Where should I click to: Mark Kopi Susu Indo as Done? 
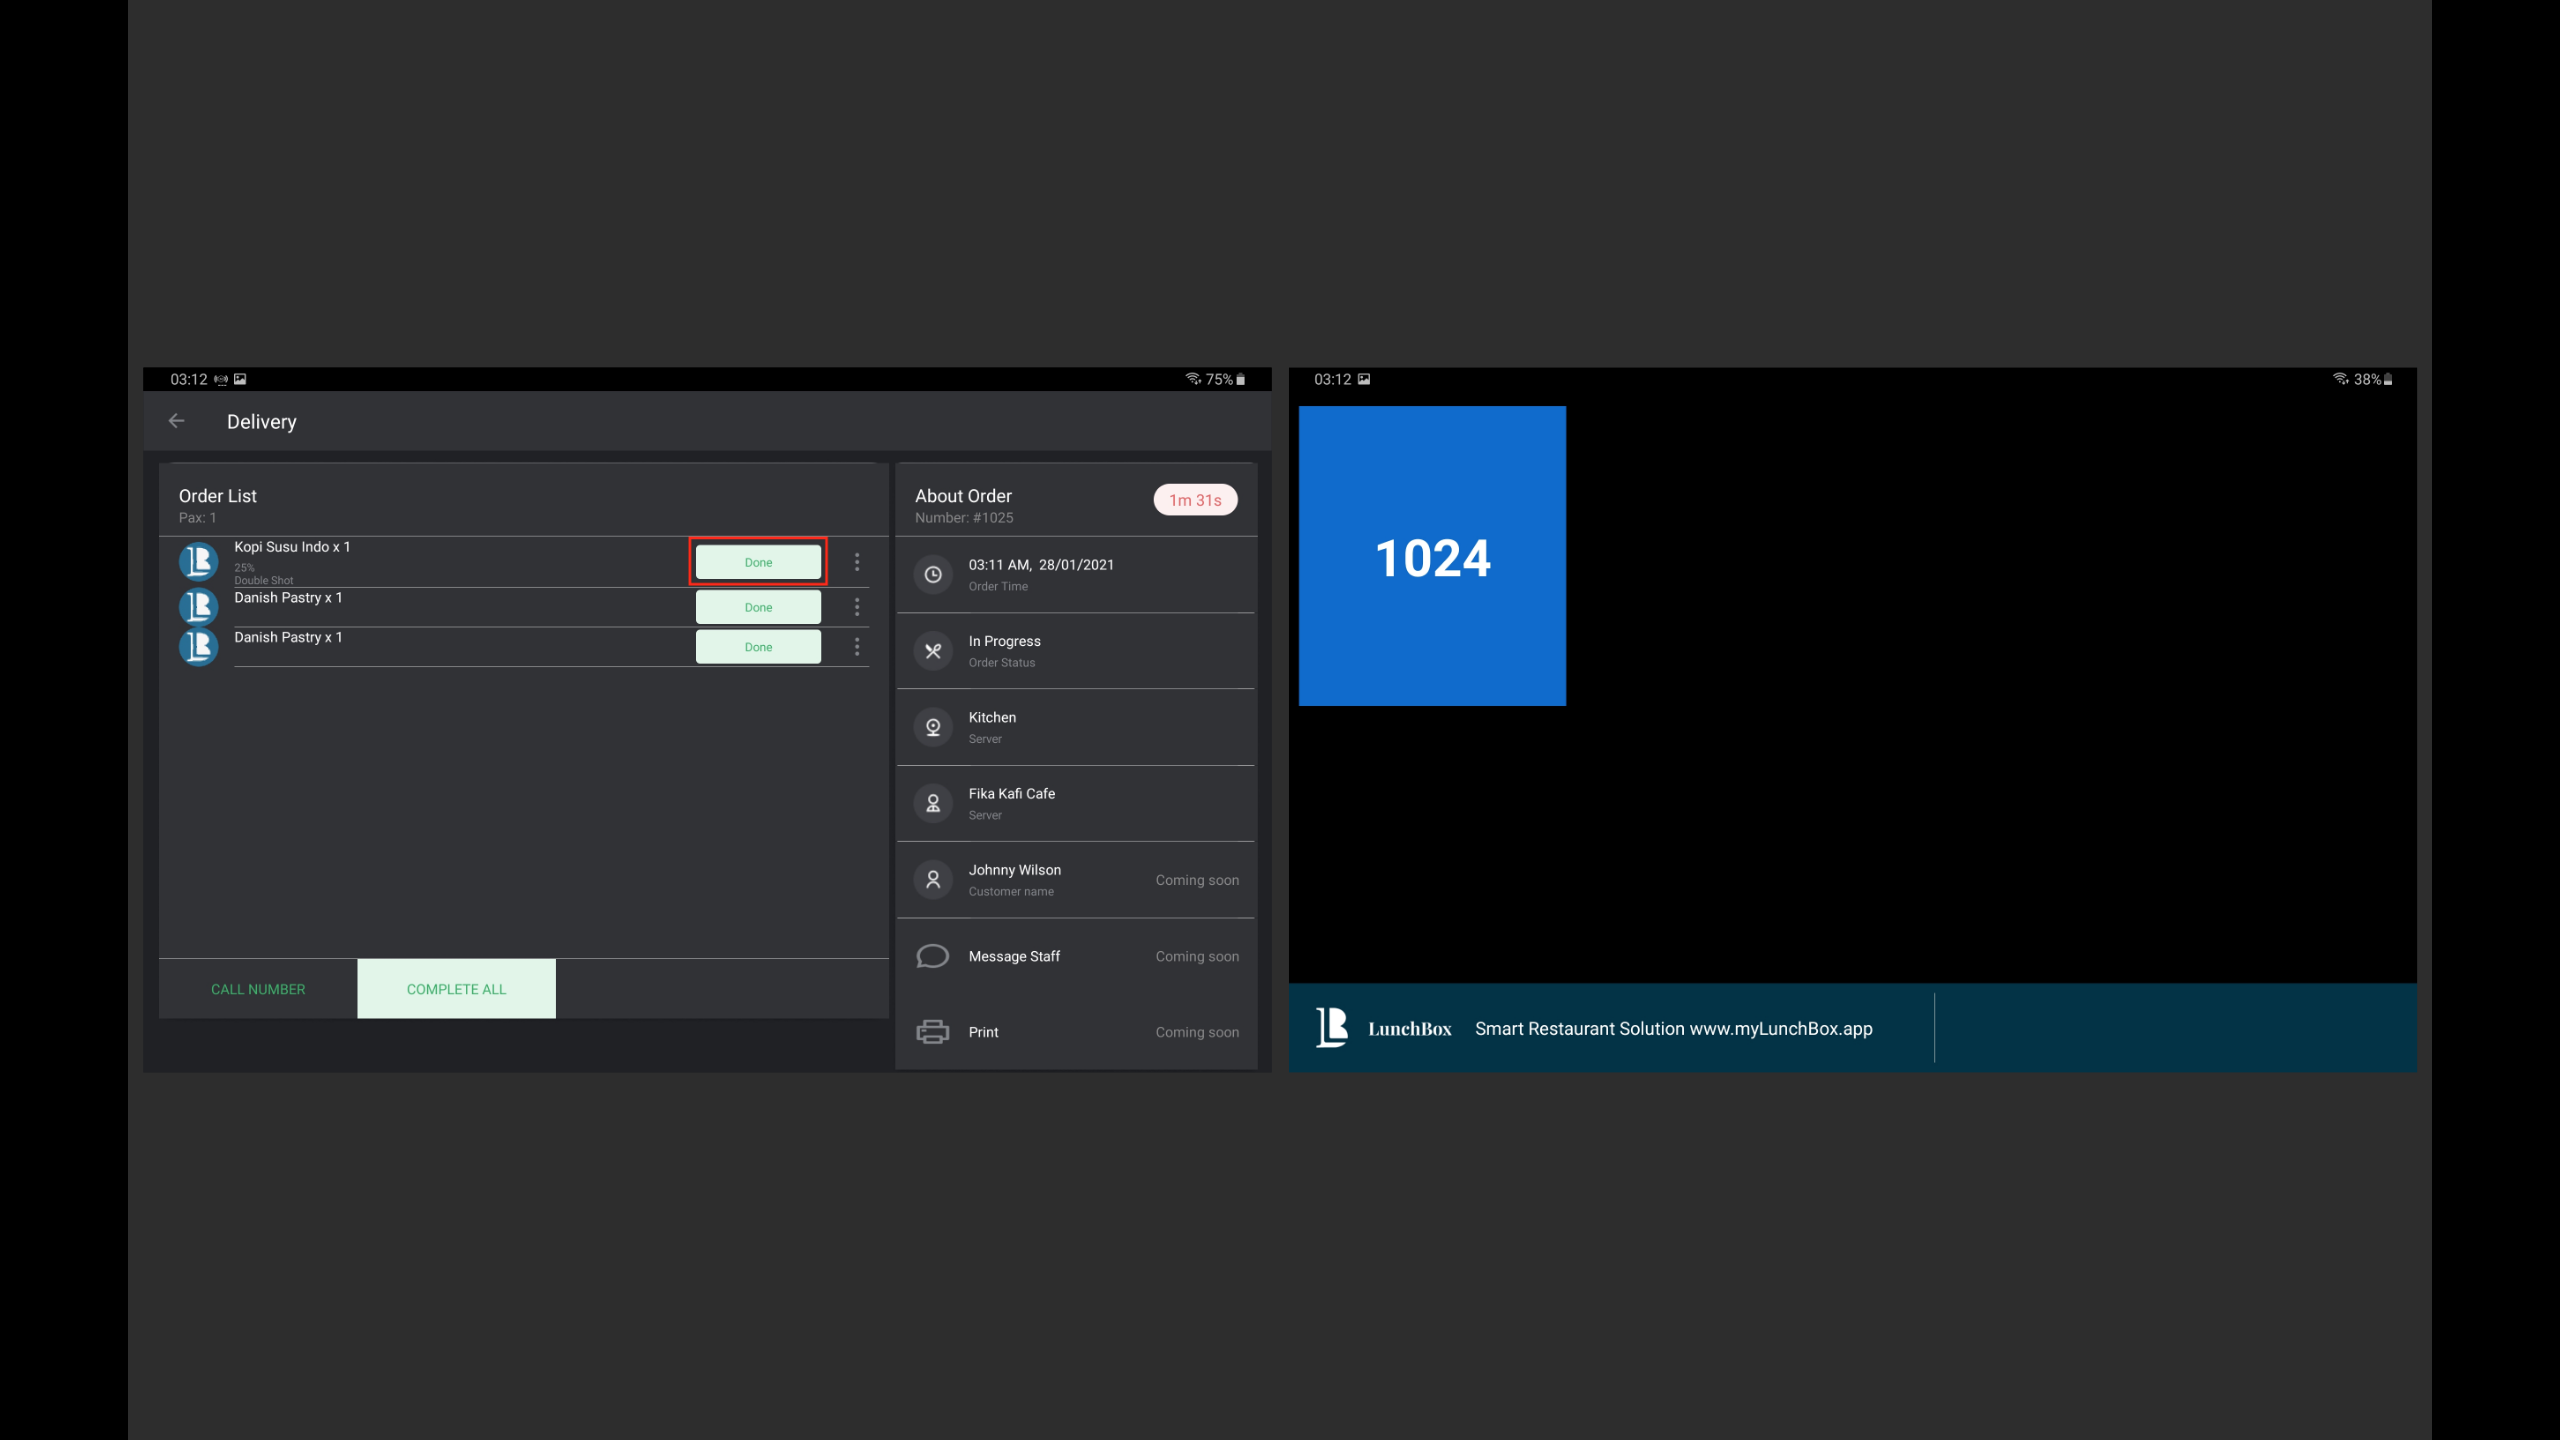[x=758, y=562]
